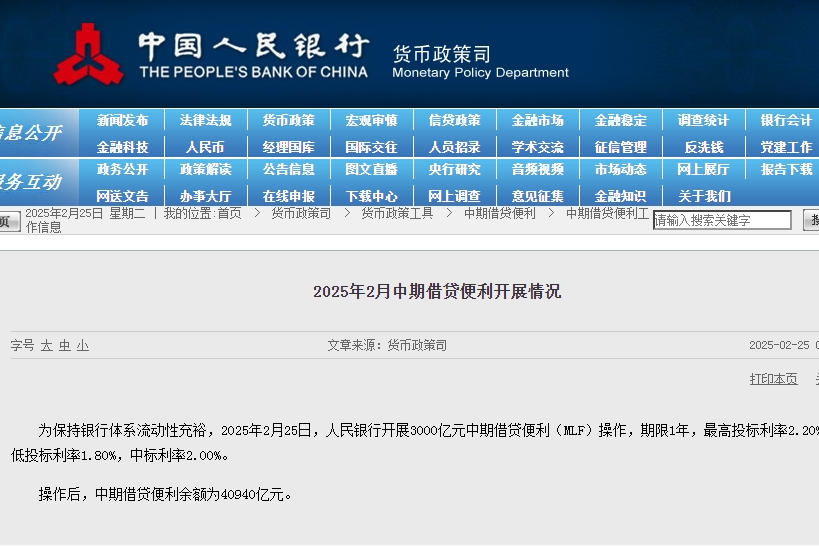Open the 调查统计 menu item
The image size is (819, 546).
[704, 121]
